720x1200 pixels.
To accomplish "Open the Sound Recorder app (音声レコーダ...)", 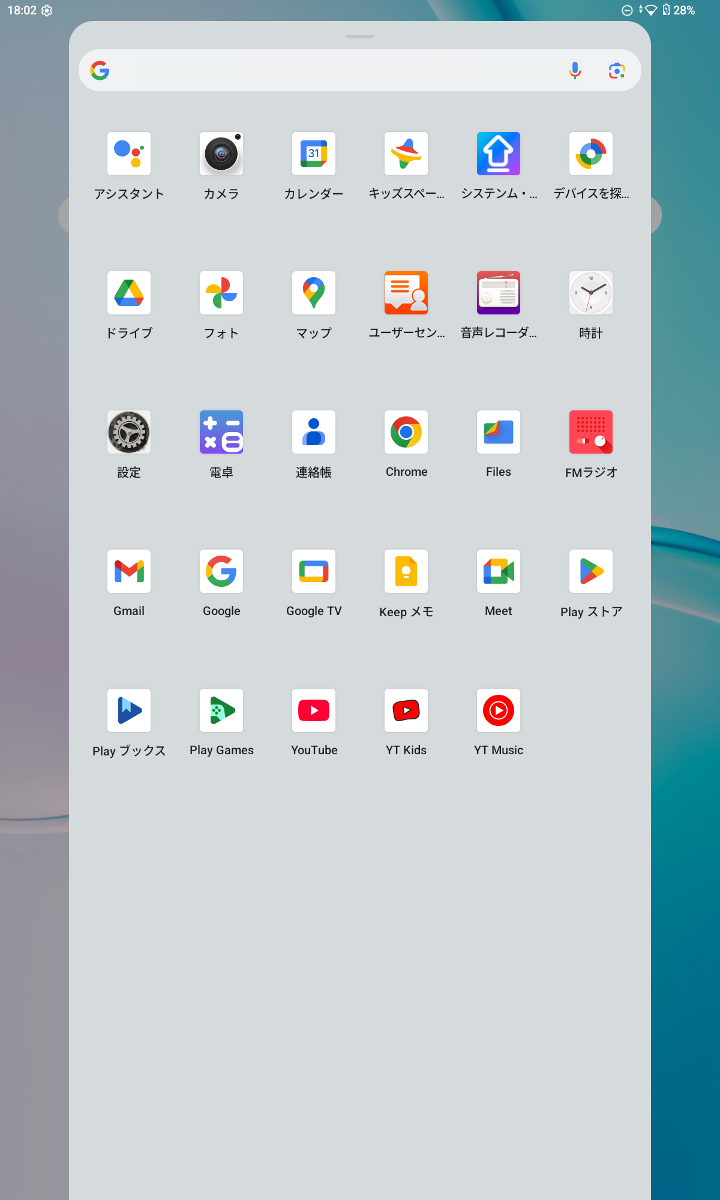I will coord(498,293).
